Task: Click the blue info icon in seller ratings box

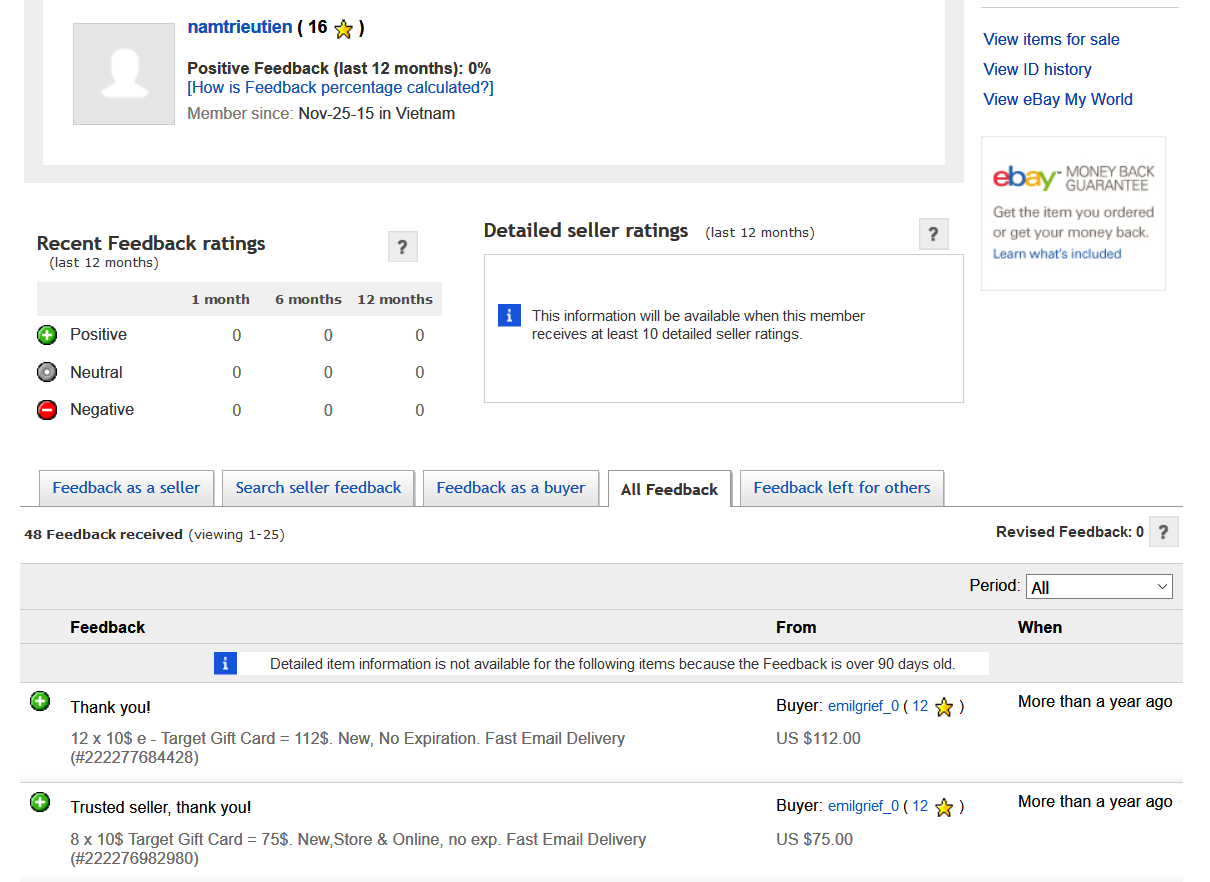Action: pyautogui.click(x=509, y=315)
